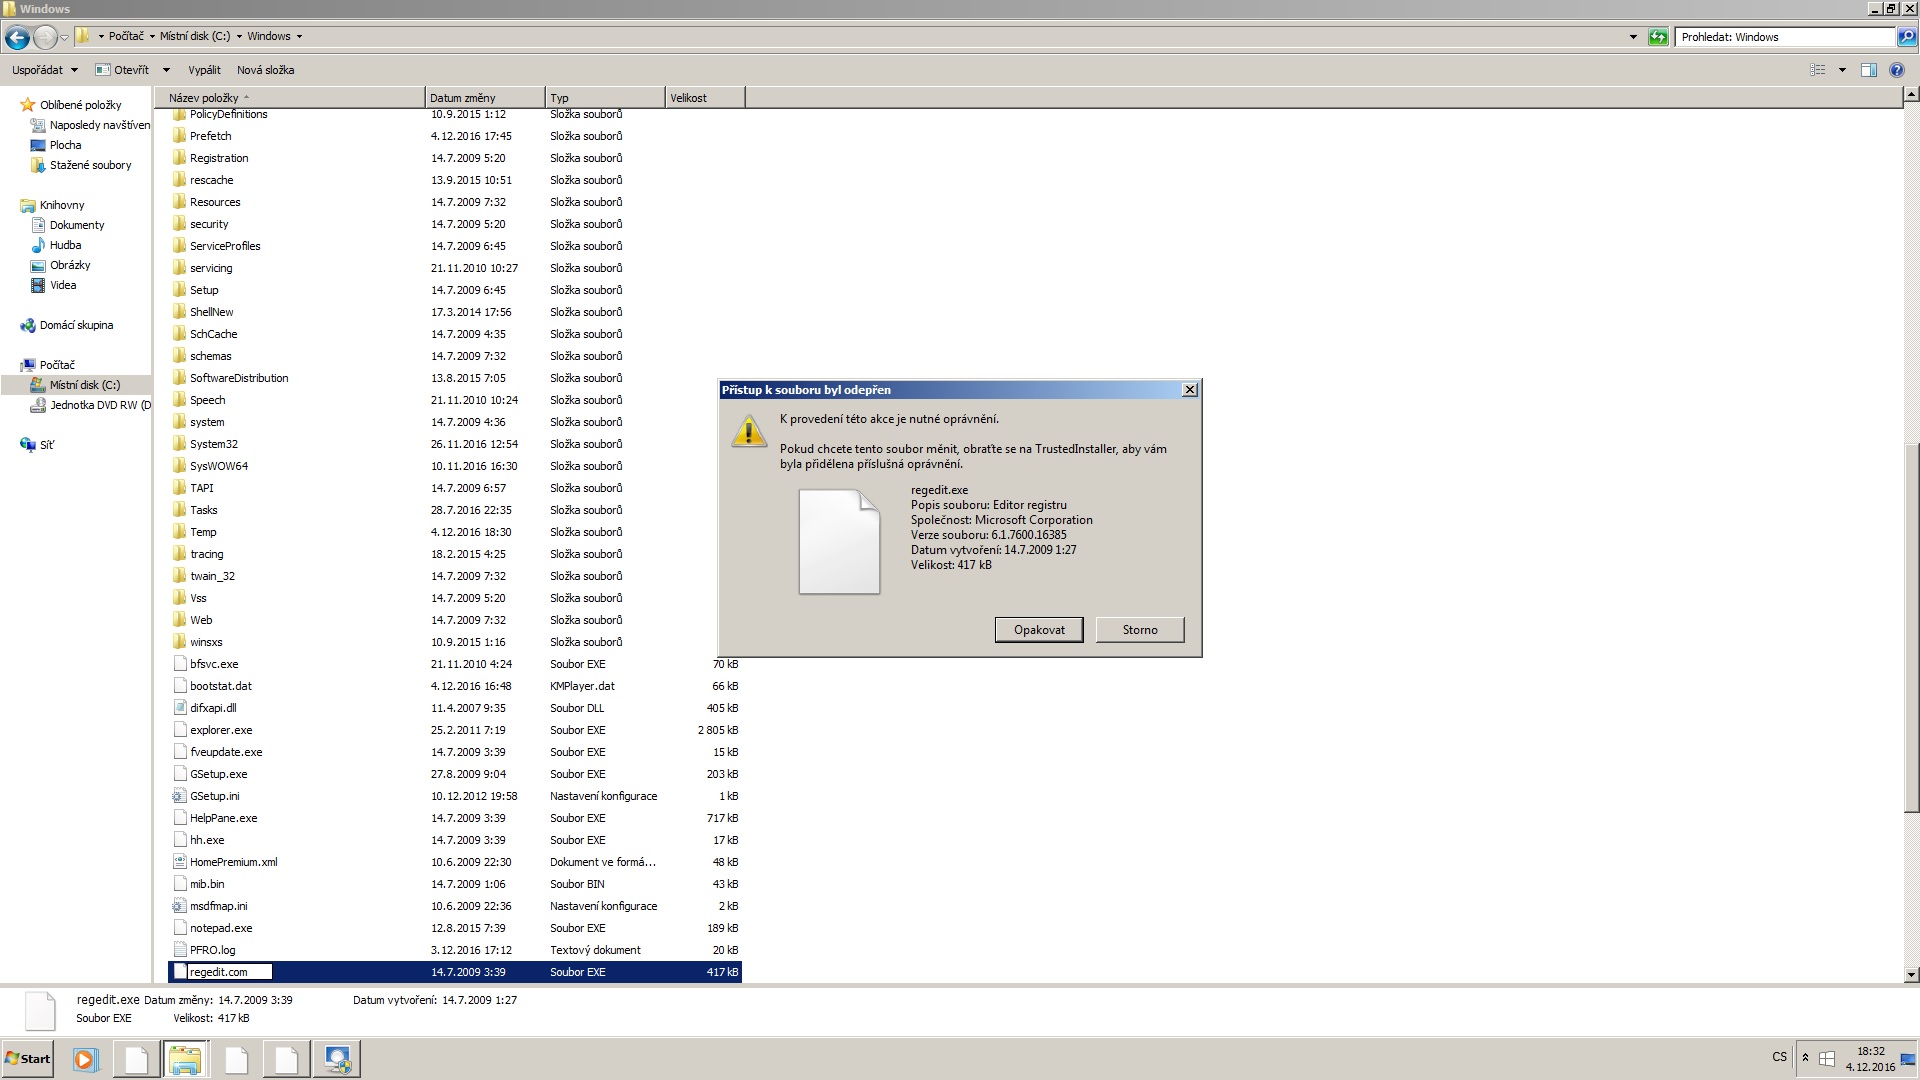Open the address bar history dropdown

pyautogui.click(x=1633, y=37)
